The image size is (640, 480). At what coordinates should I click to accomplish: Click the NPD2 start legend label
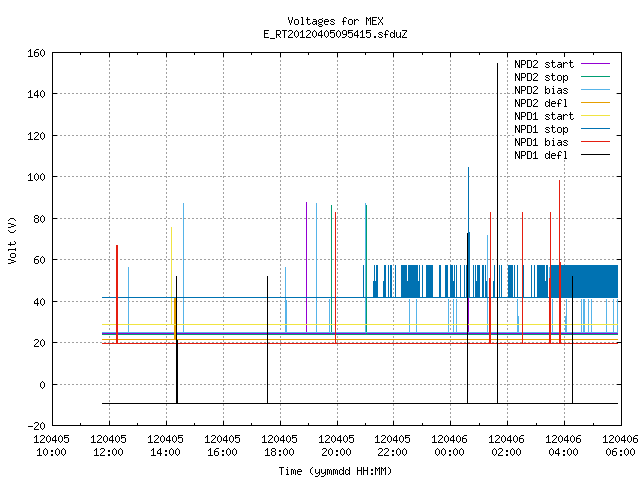click(544, 64)
